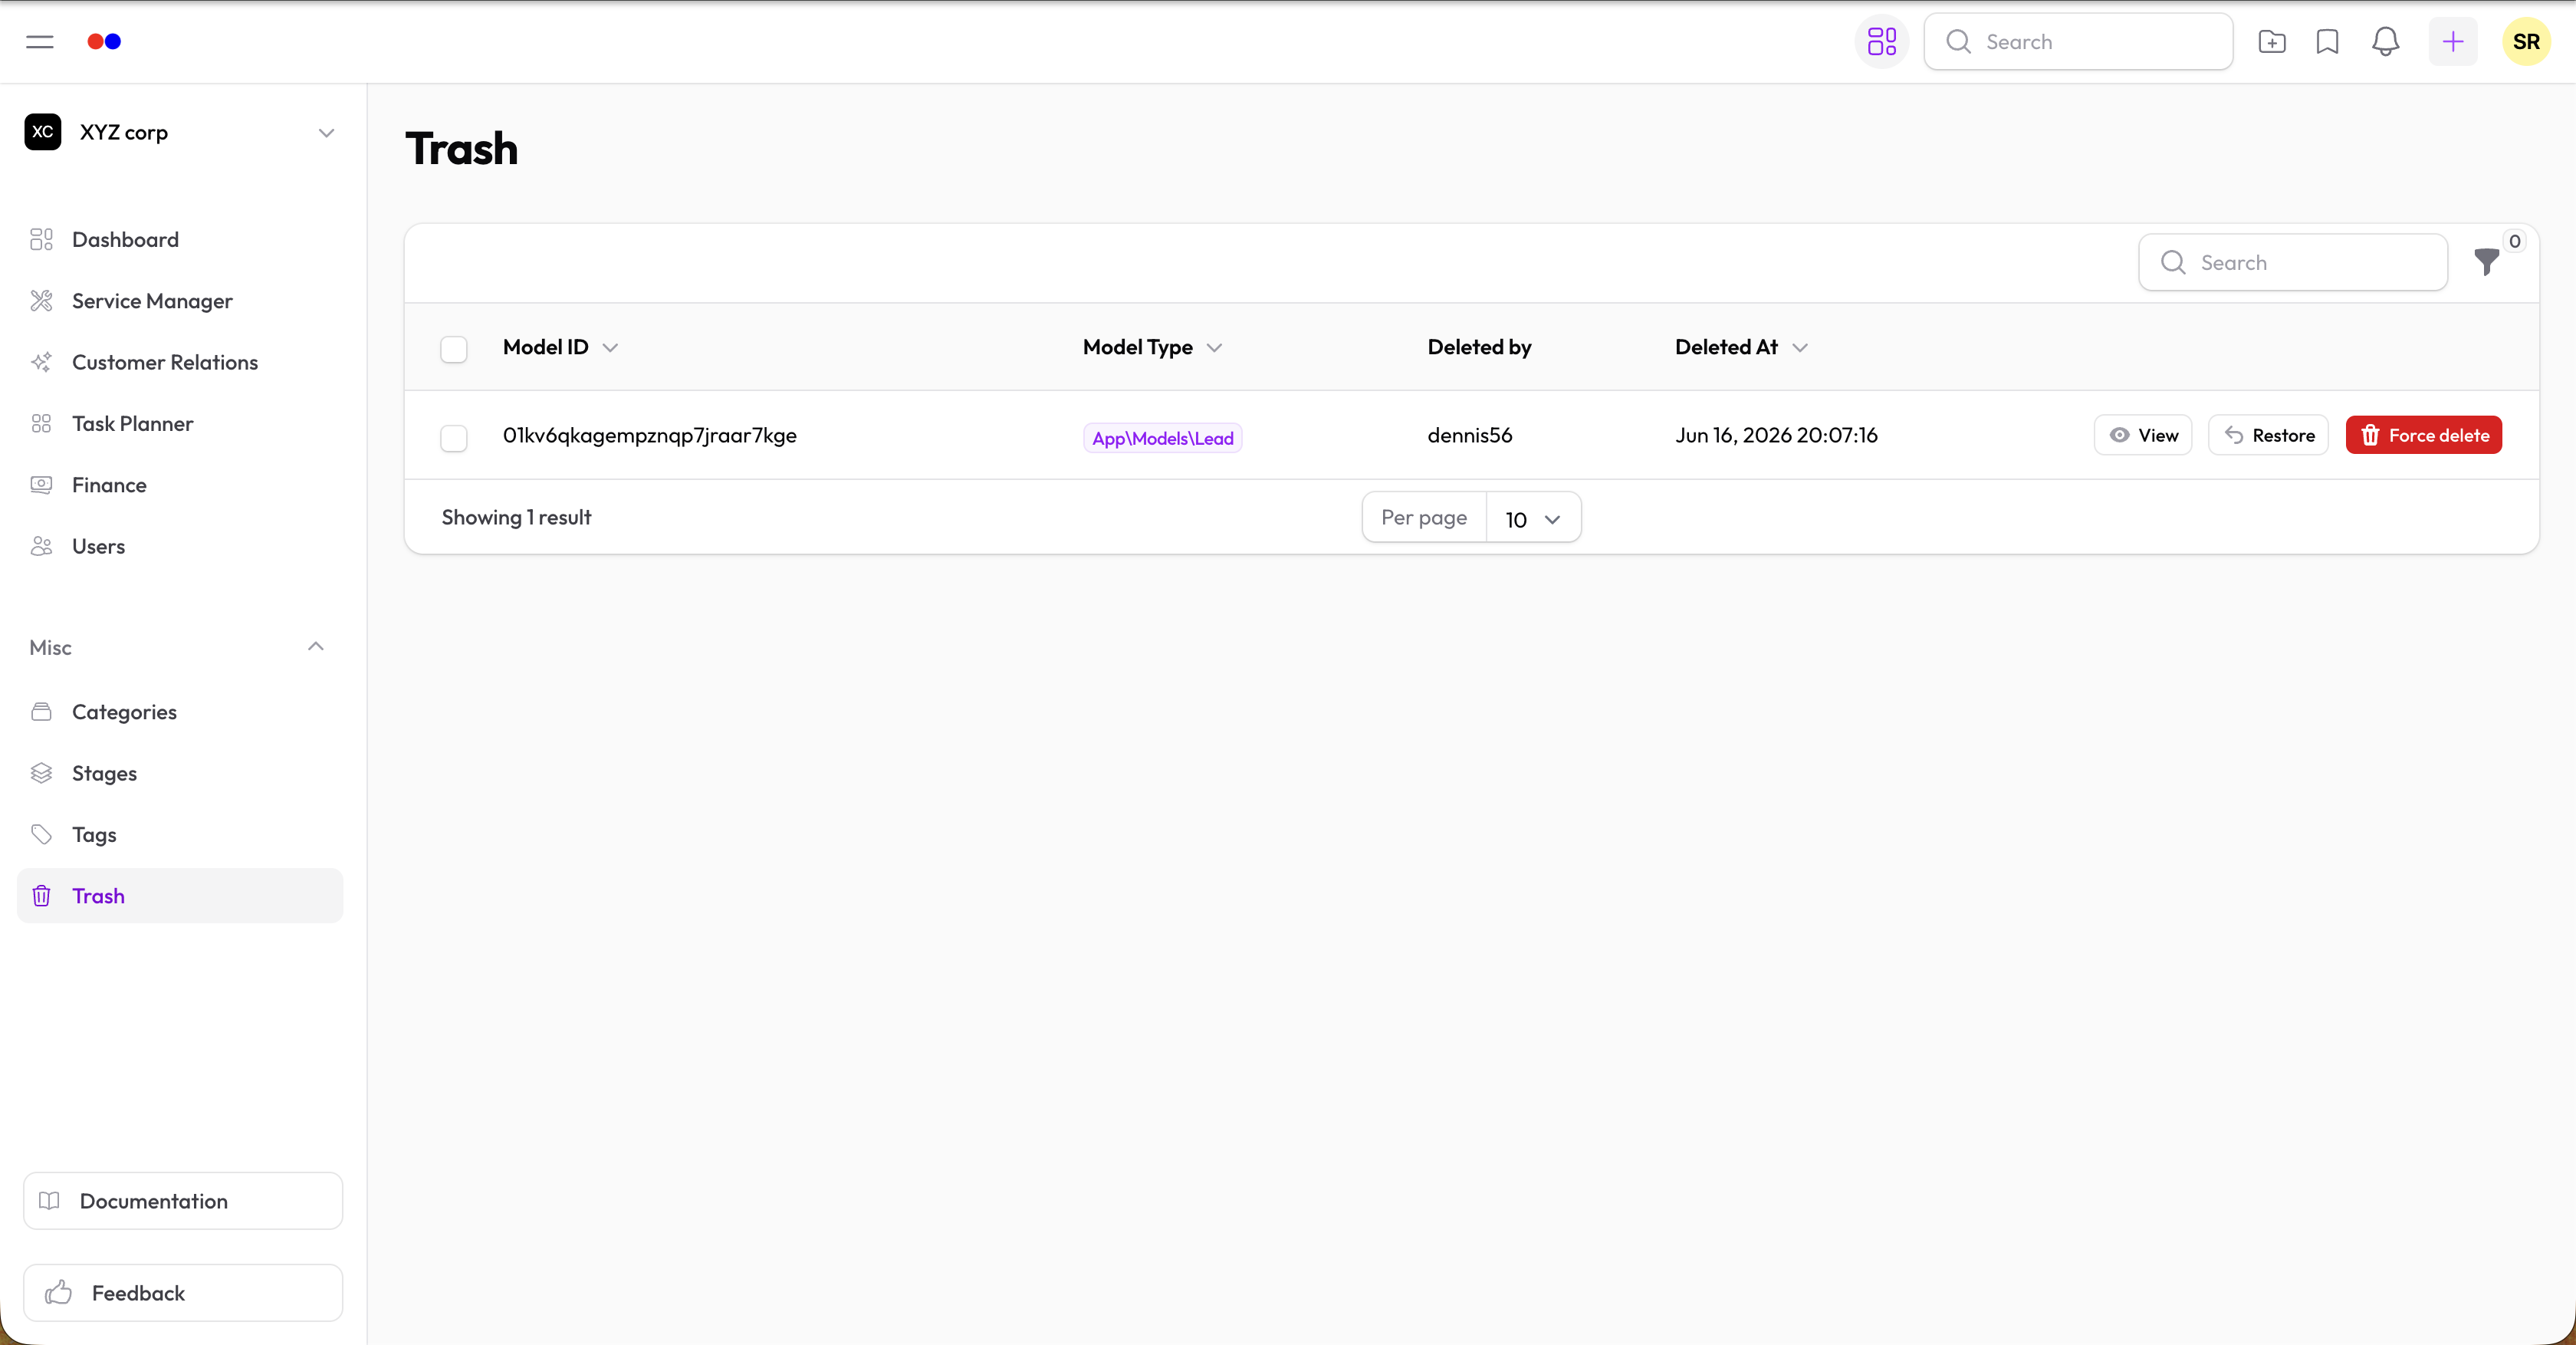
Task: Expand the XYZ corp workspace dropdown
Action: coord(326,133)
